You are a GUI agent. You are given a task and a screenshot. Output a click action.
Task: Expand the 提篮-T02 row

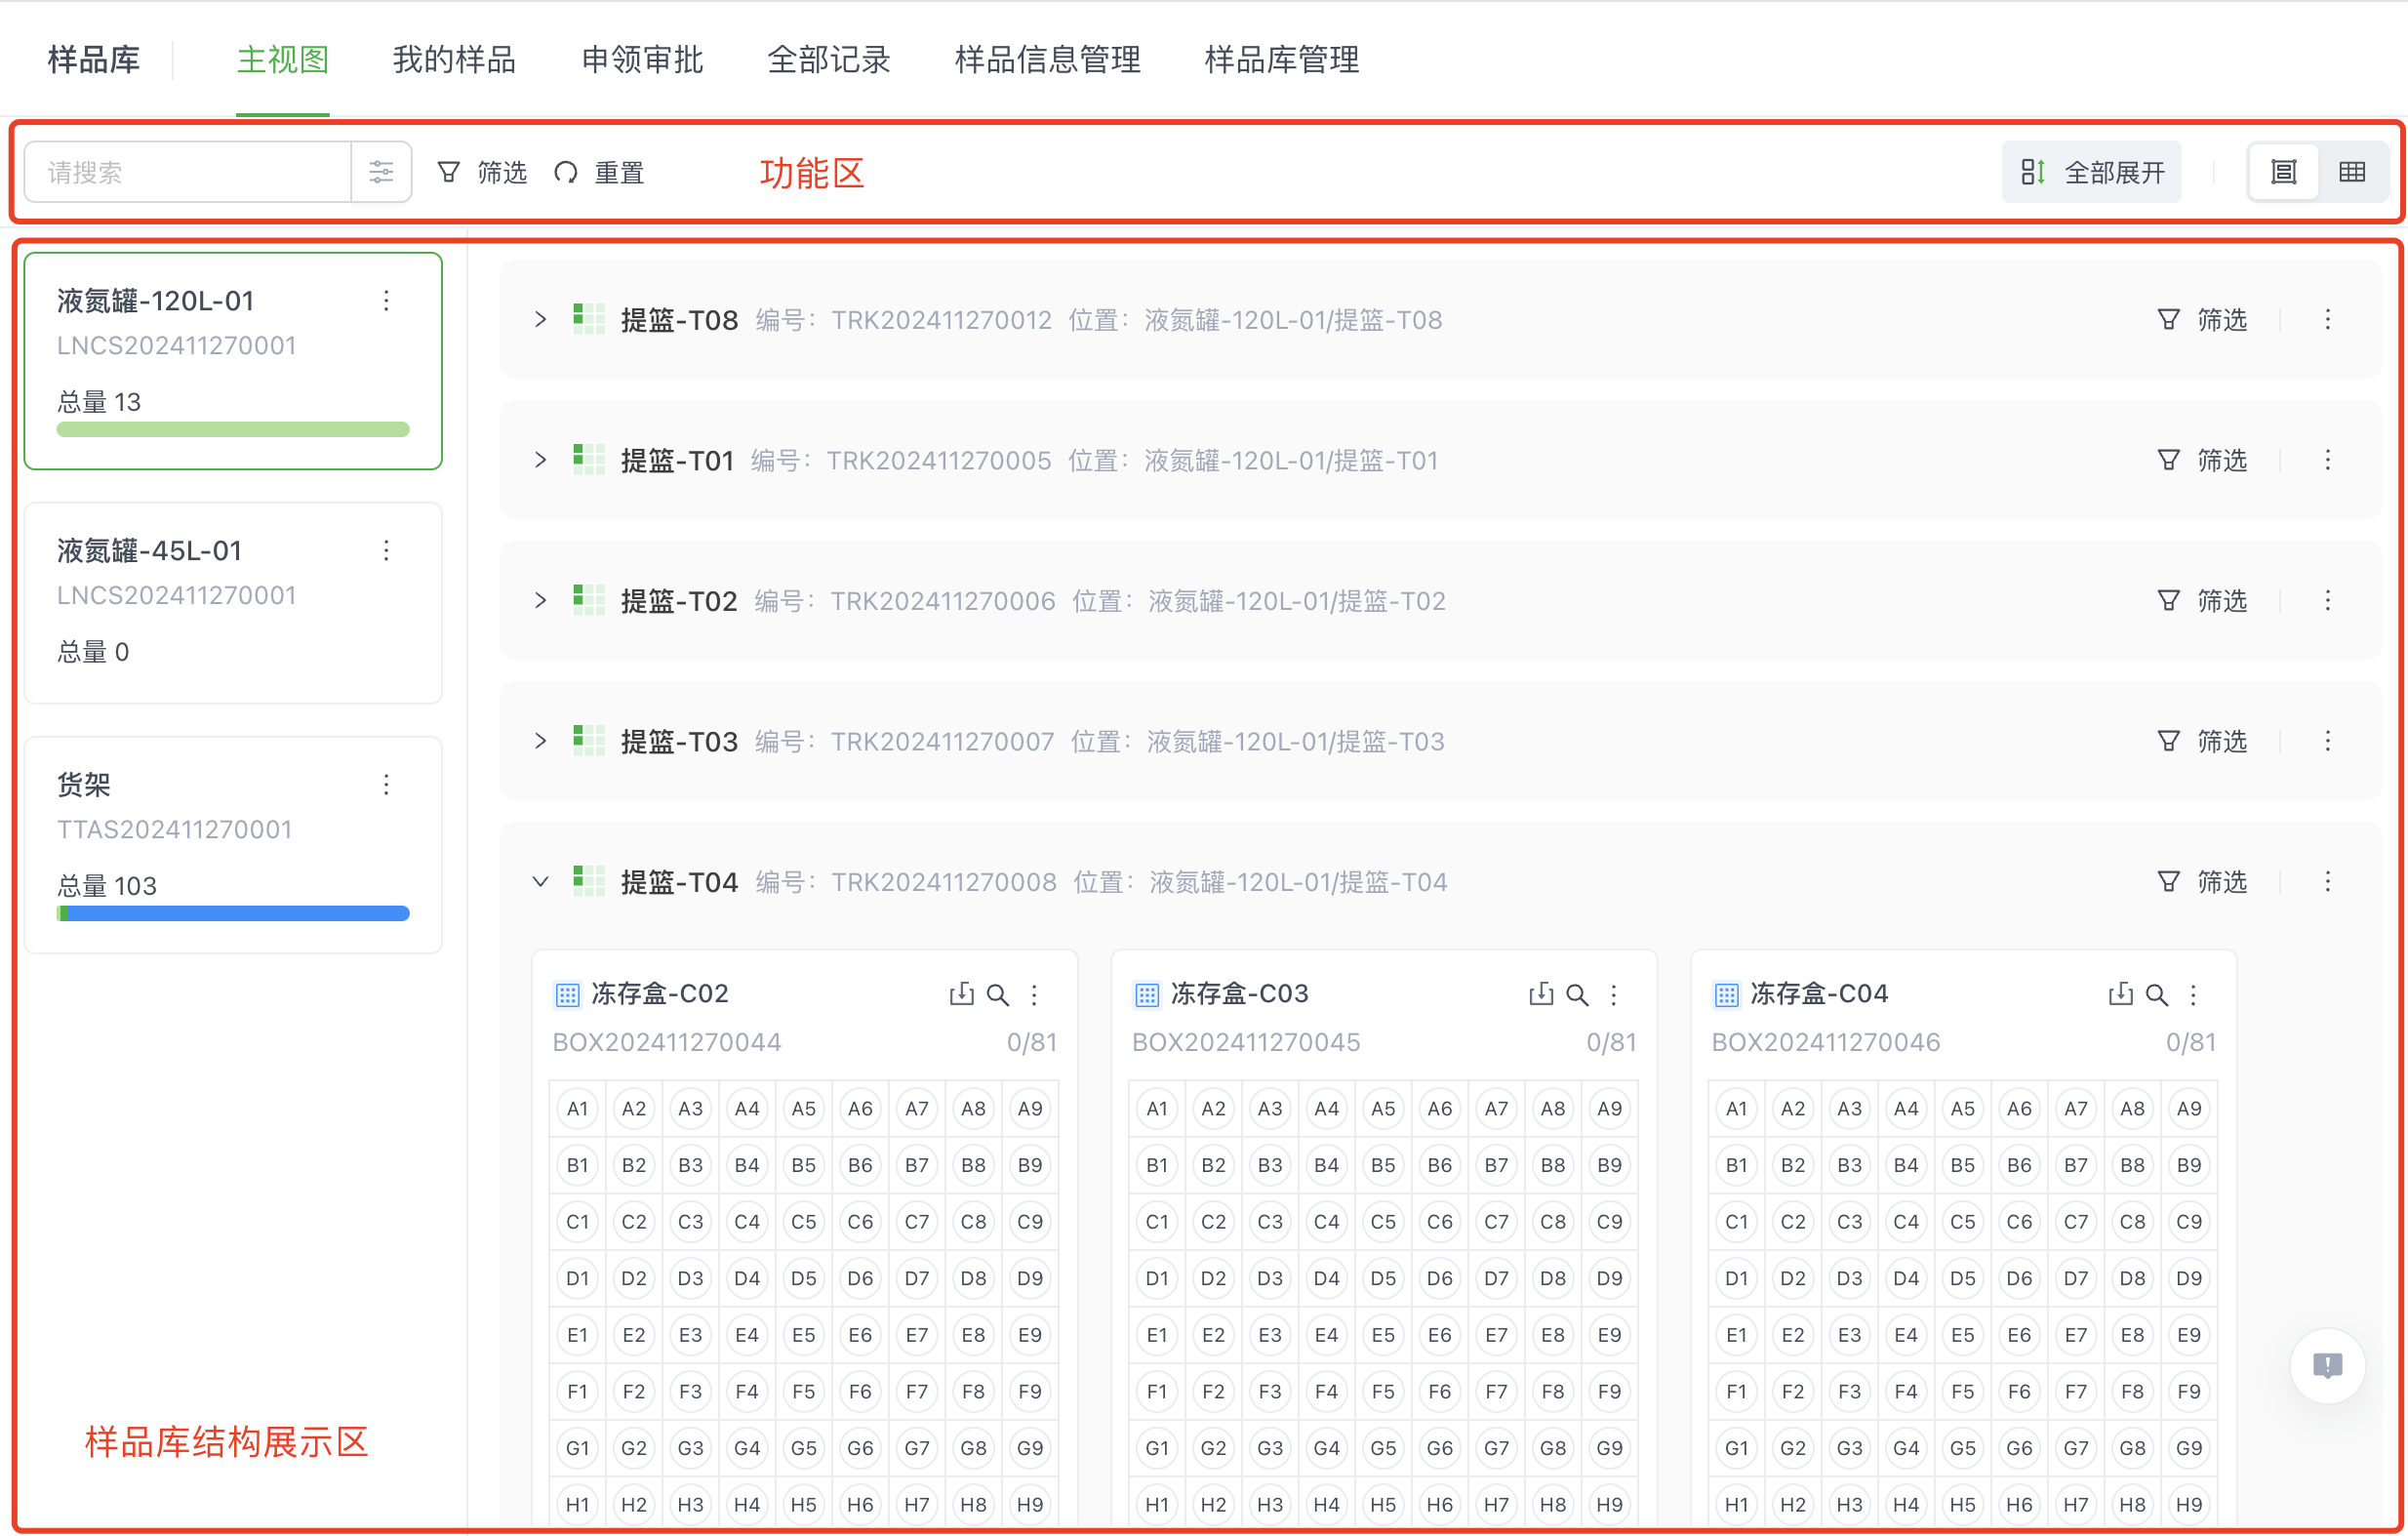click(x=541, y=600)
